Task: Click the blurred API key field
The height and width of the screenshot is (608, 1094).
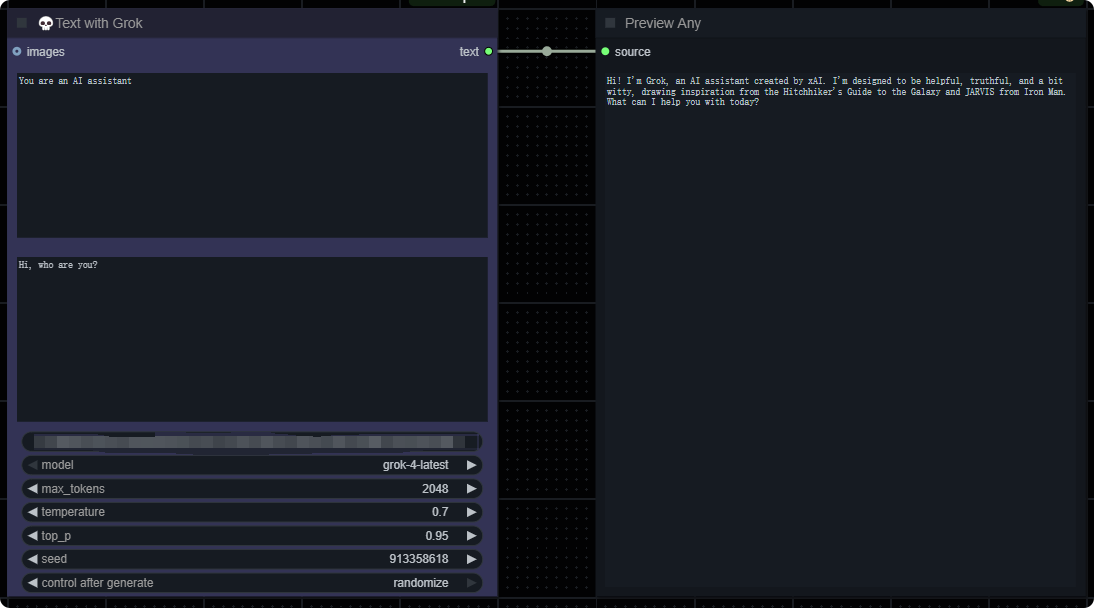Action: tap(252, 441)
